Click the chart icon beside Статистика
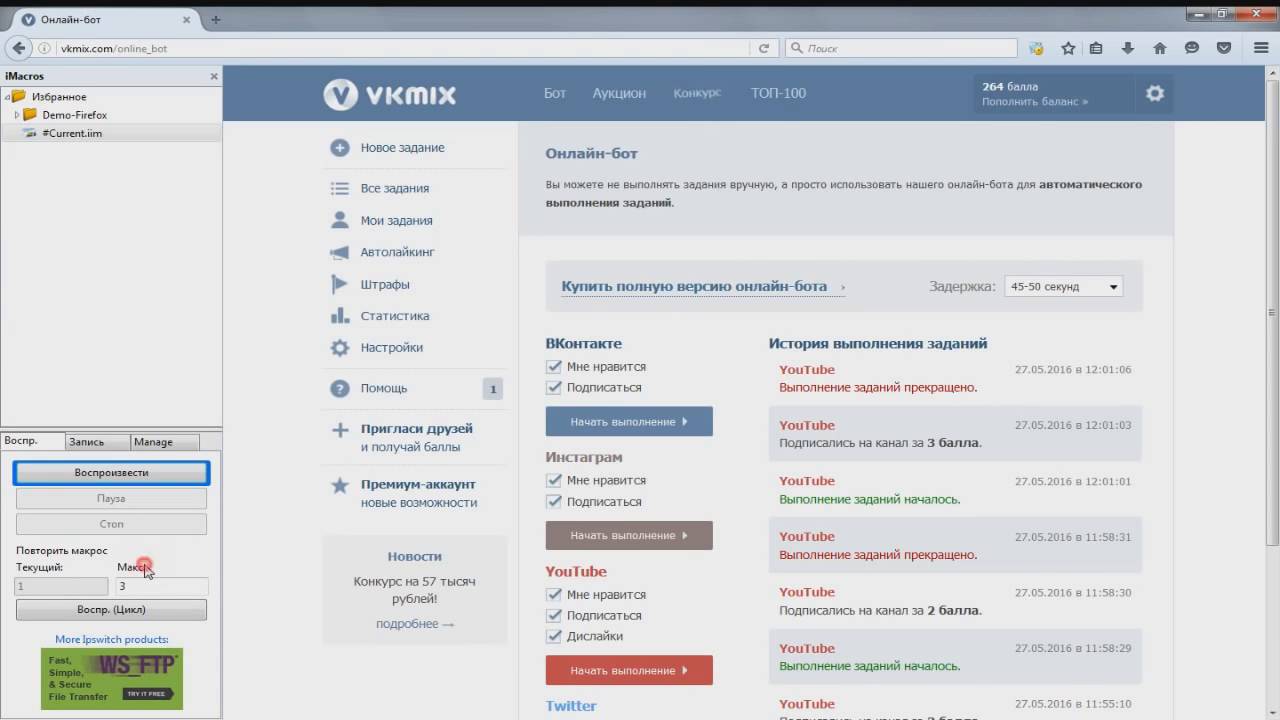Viewport: 1280px width, 720px height. [x=340, y=316]
